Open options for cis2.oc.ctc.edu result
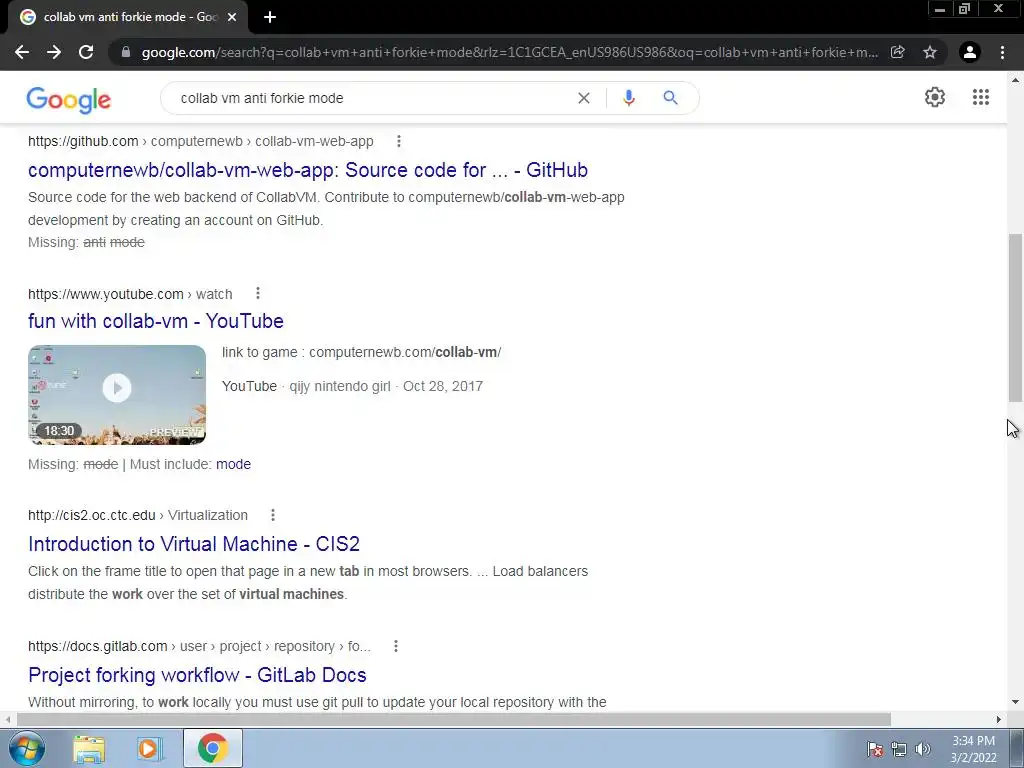The image size is (1024, 768). click(273, 515)
